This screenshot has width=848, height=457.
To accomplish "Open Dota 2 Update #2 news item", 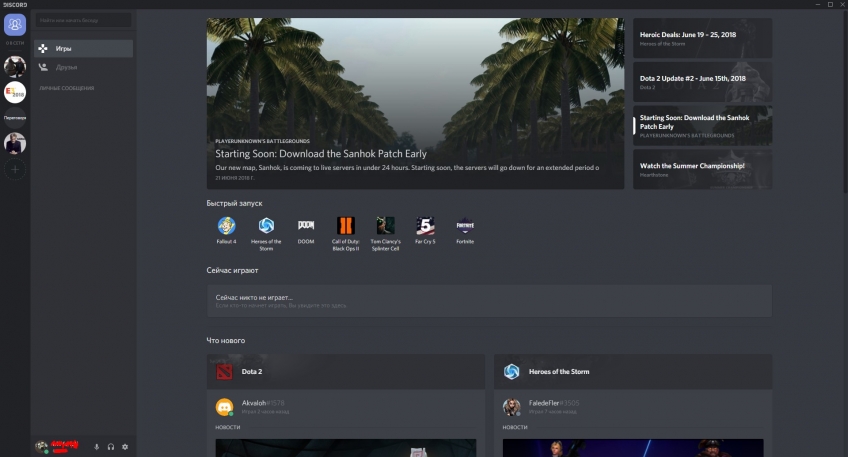I will [703, 82].
